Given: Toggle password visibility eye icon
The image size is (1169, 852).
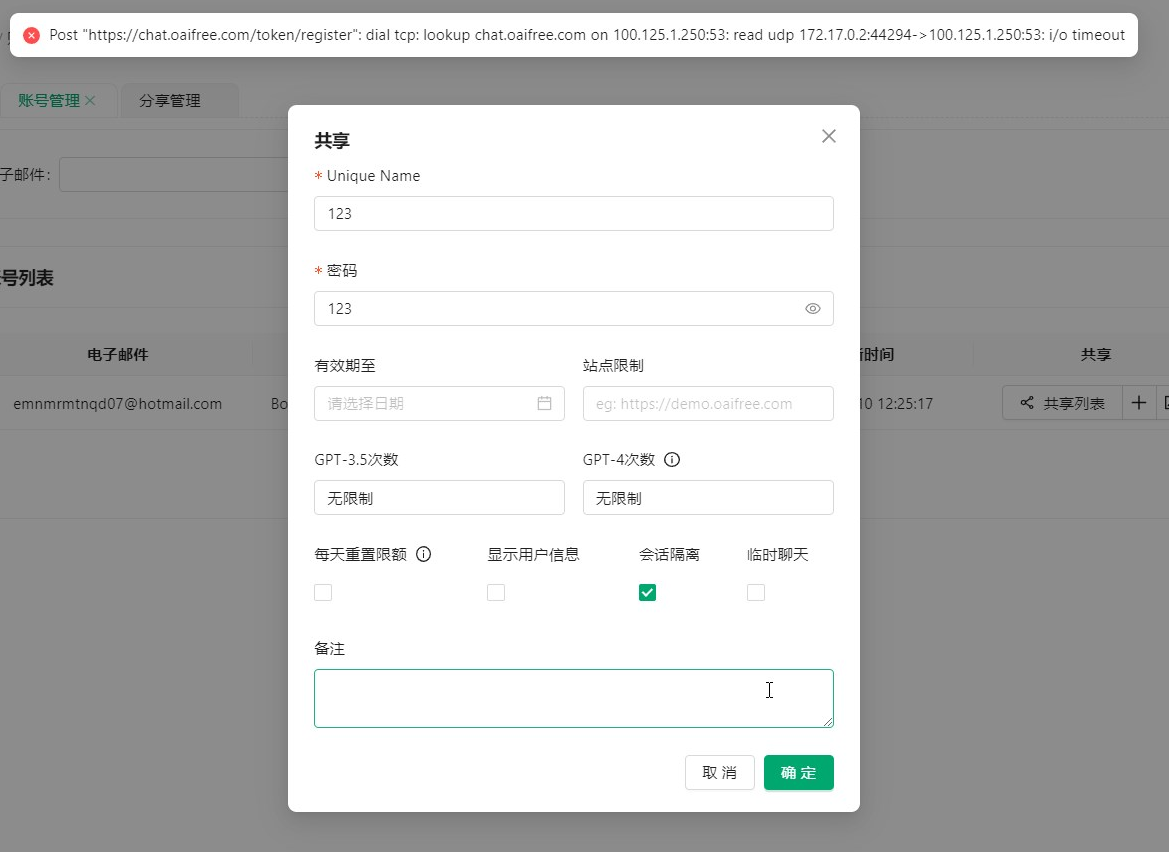Looking at the screenshot, I should (x=813, y=309).
